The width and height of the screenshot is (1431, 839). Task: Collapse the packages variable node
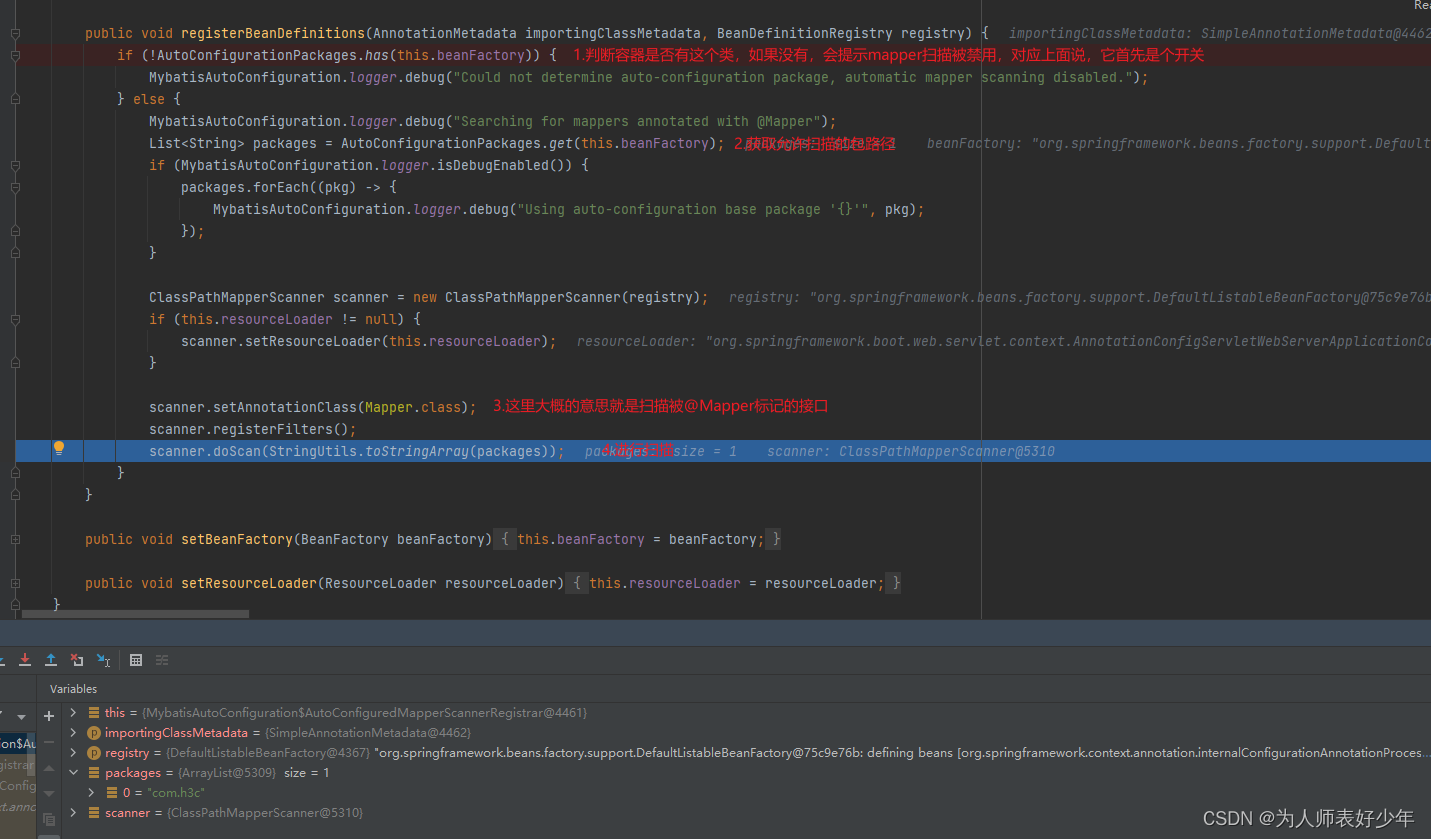[73, 773]
